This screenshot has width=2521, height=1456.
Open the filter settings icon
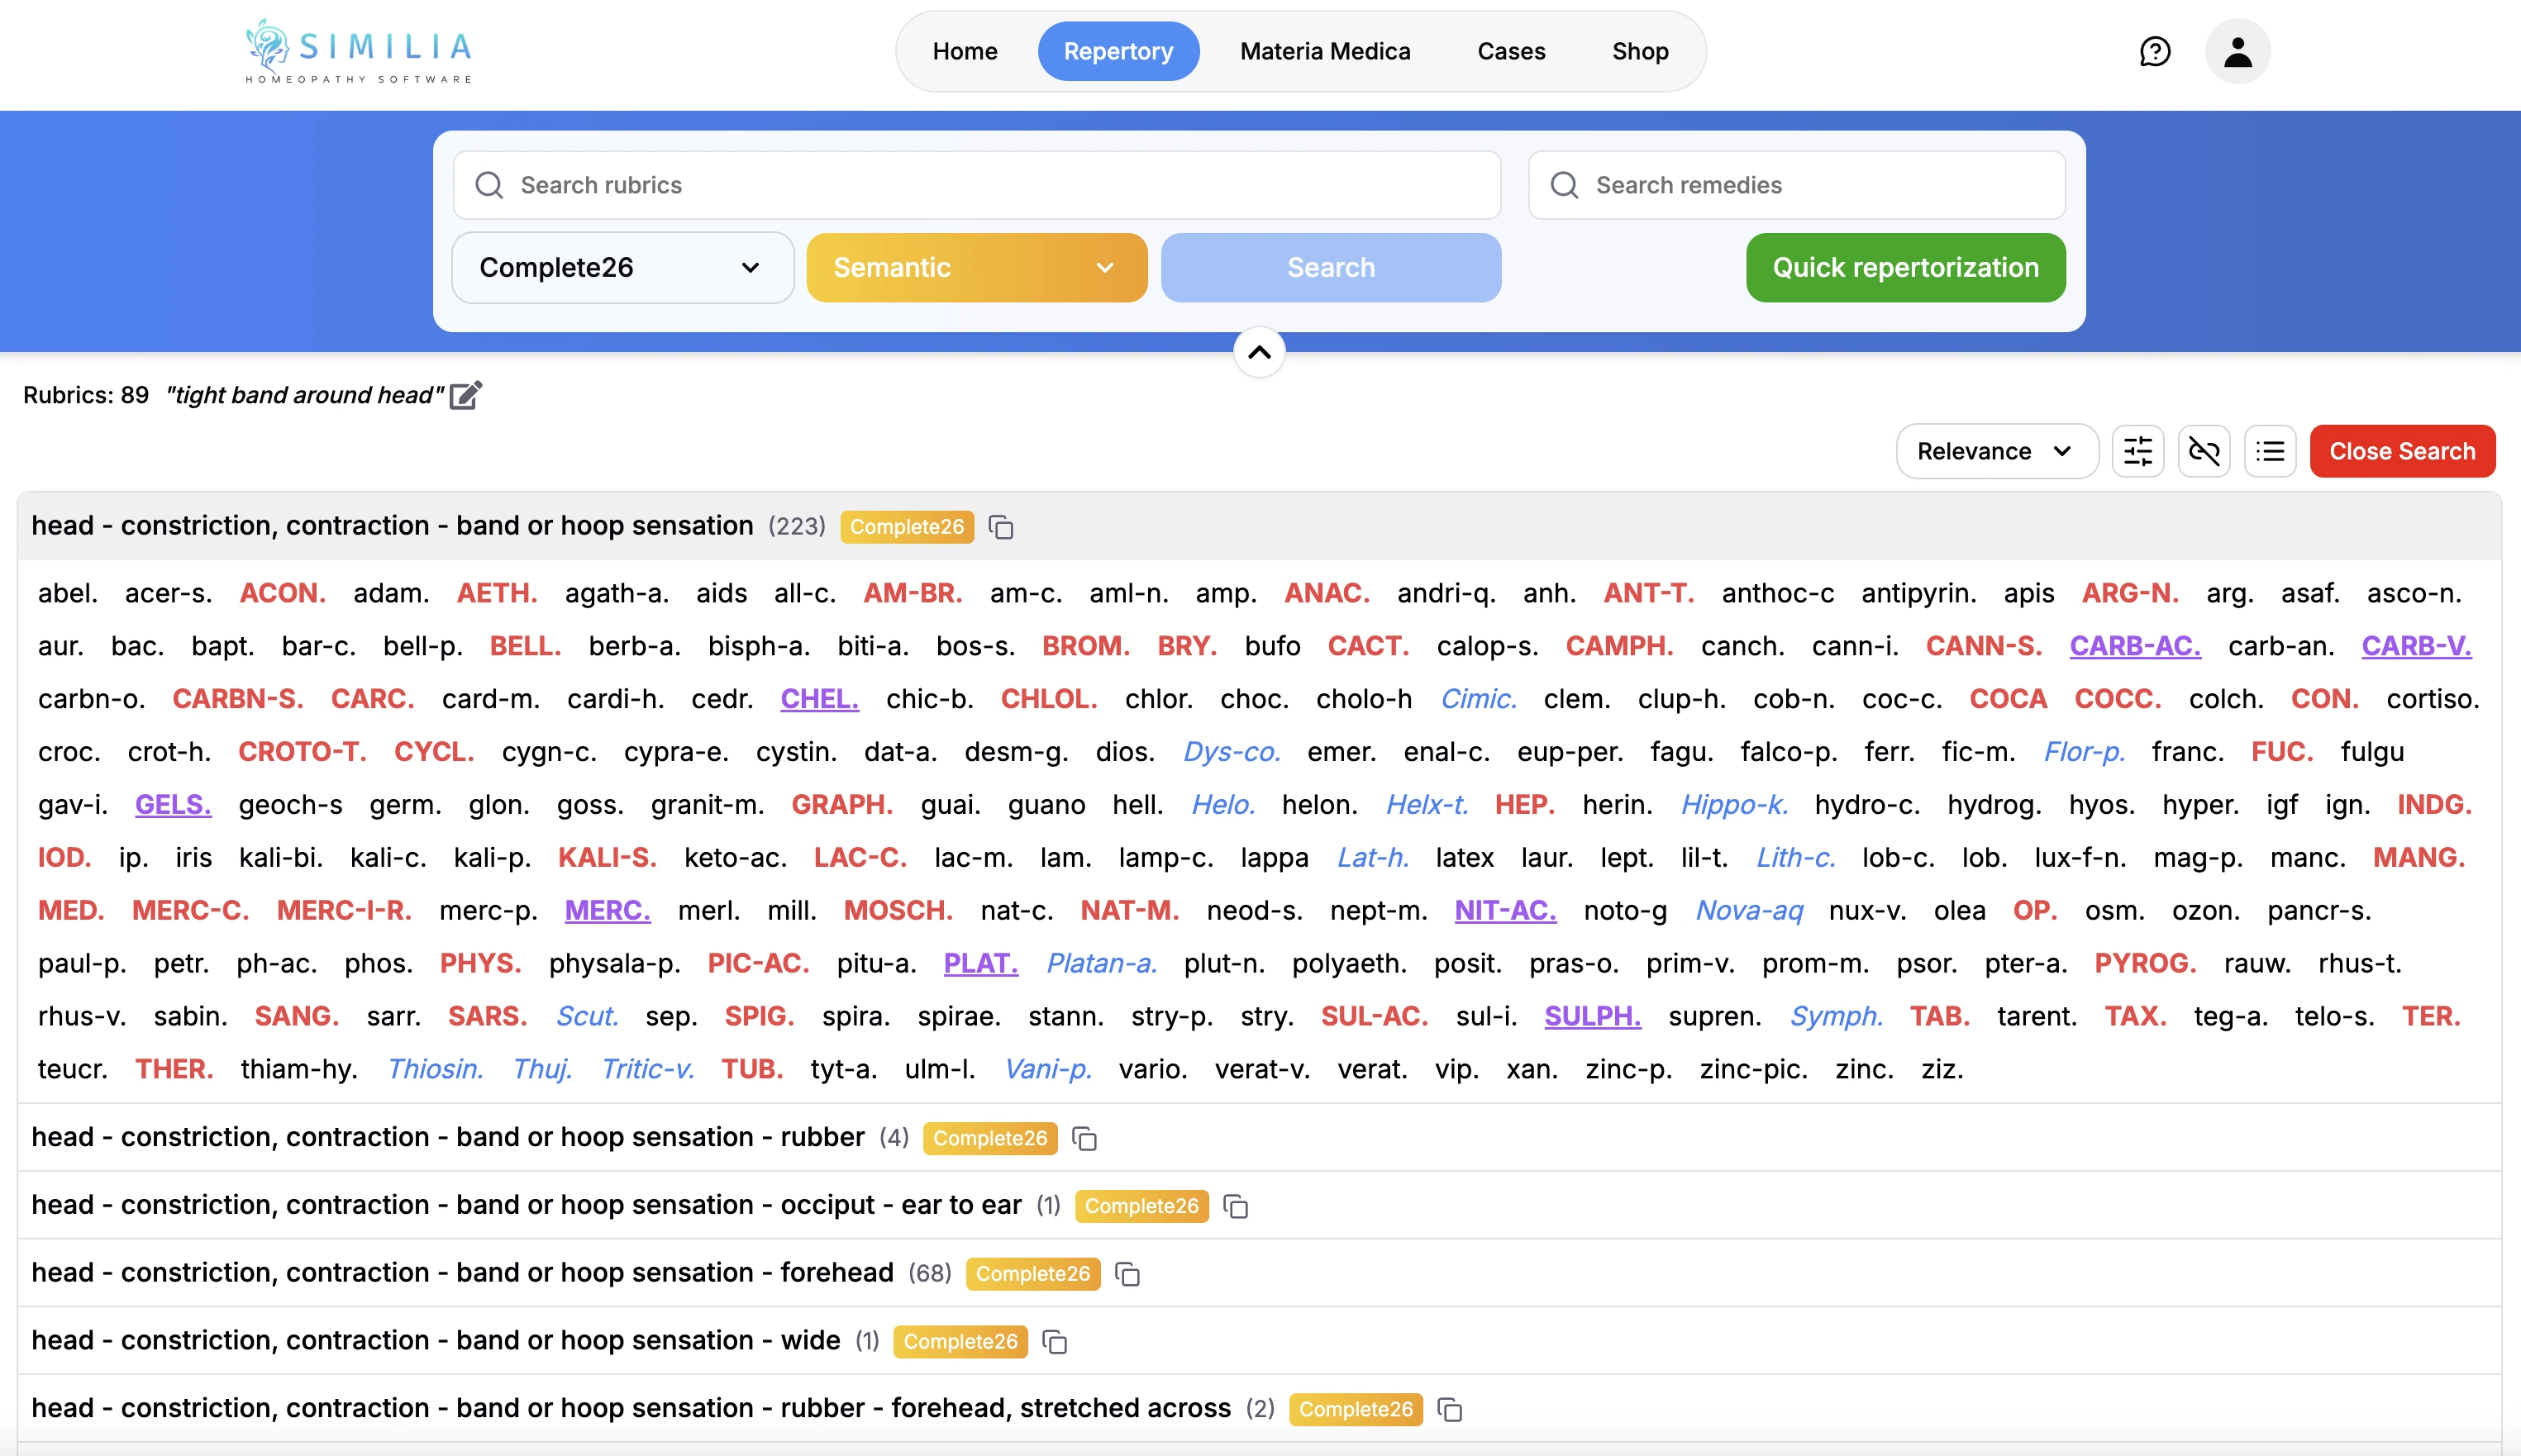pyautogui.click(x=2138, y=451)
